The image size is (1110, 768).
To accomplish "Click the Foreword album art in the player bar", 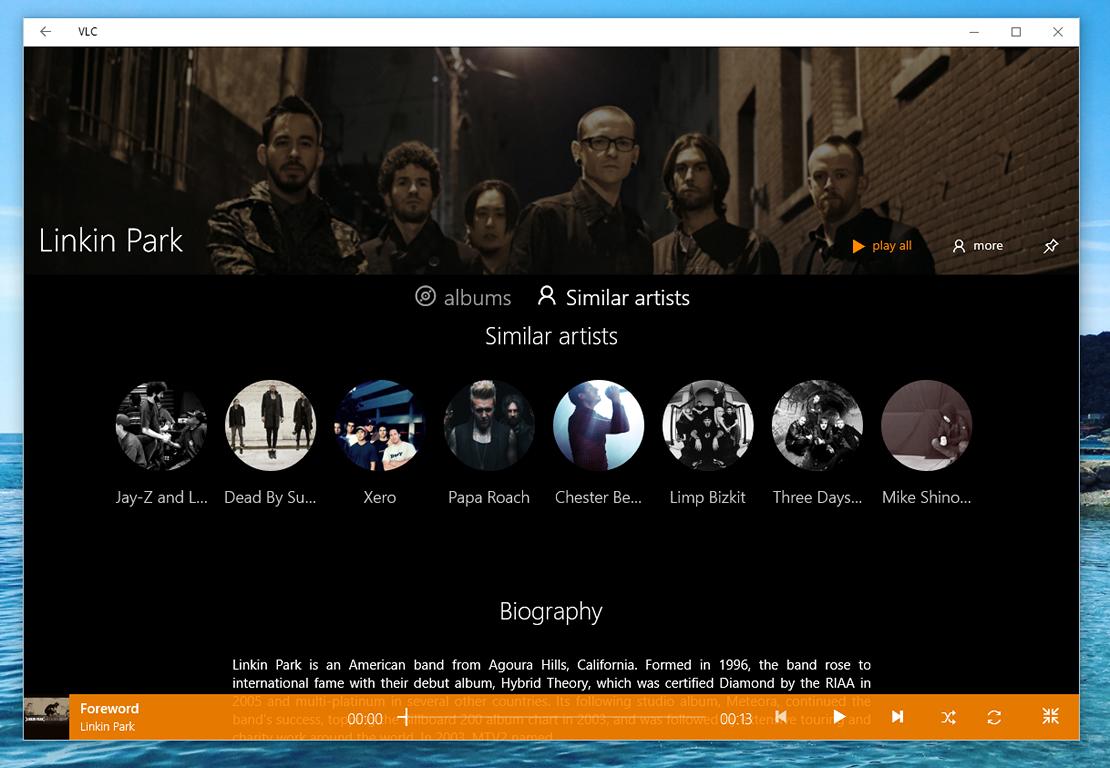I will [47, 718].
